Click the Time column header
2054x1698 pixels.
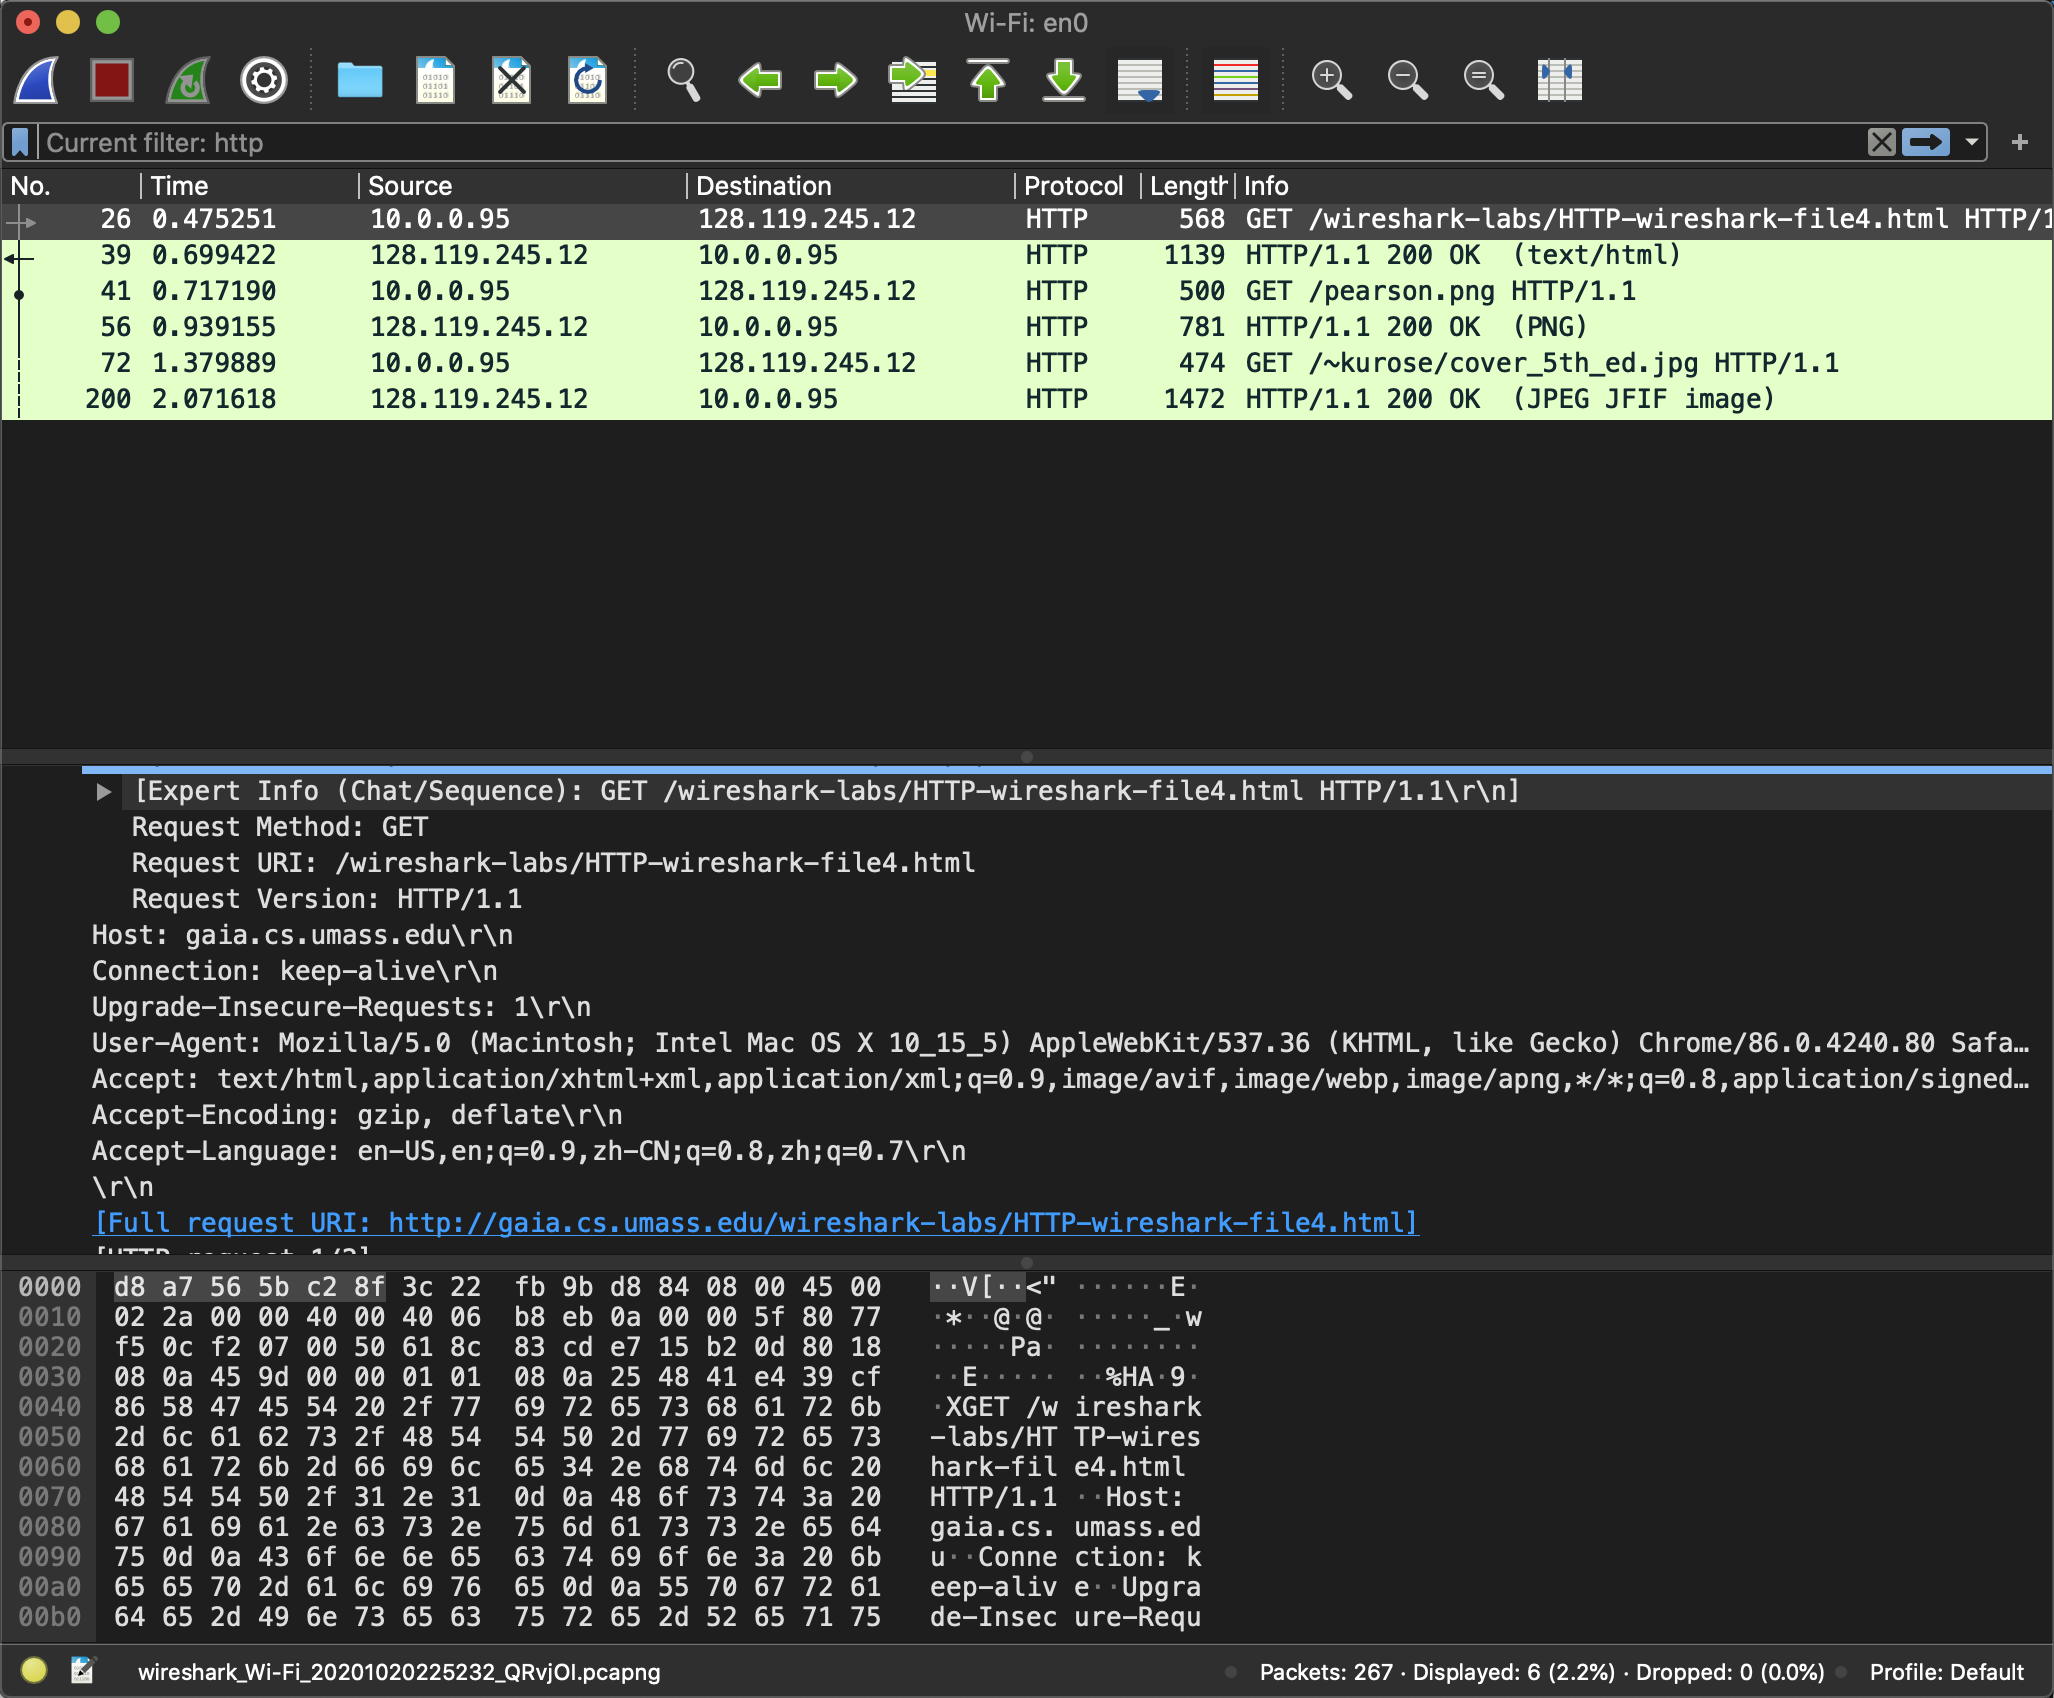(180, 186)
